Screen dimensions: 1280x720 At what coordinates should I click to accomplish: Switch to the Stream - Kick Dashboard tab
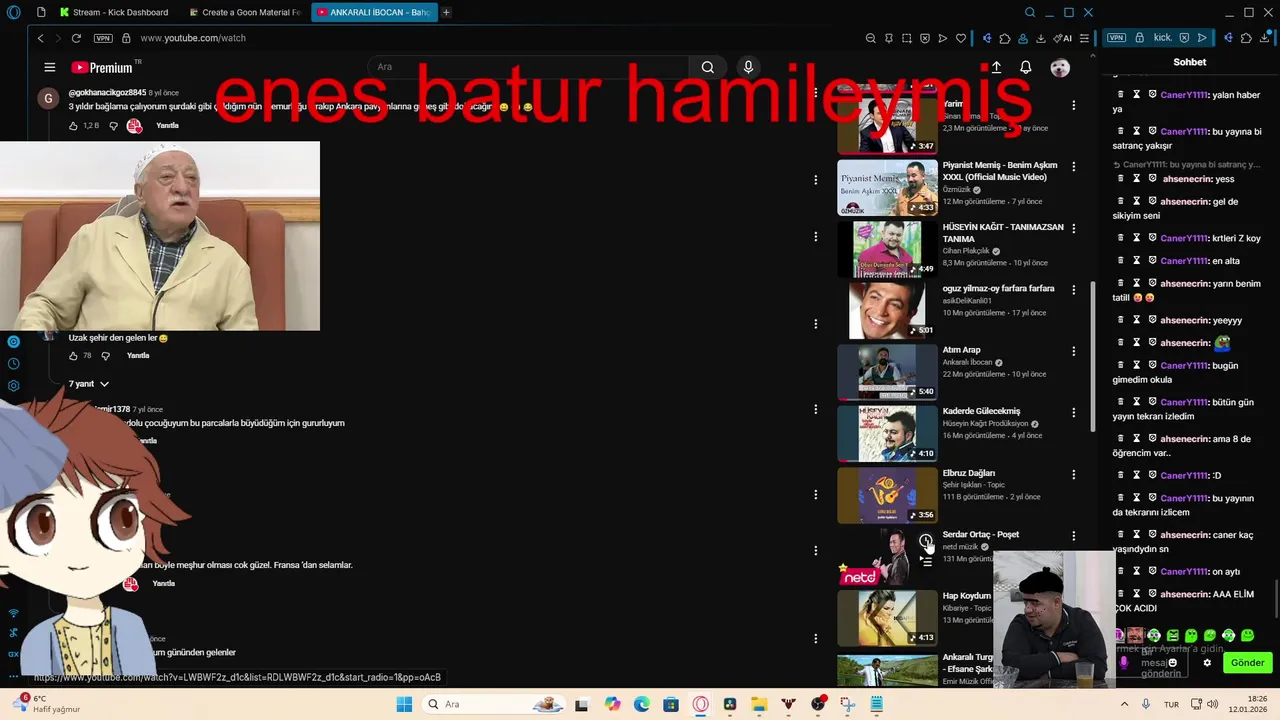pyautogui.click(x=113, y=12)
